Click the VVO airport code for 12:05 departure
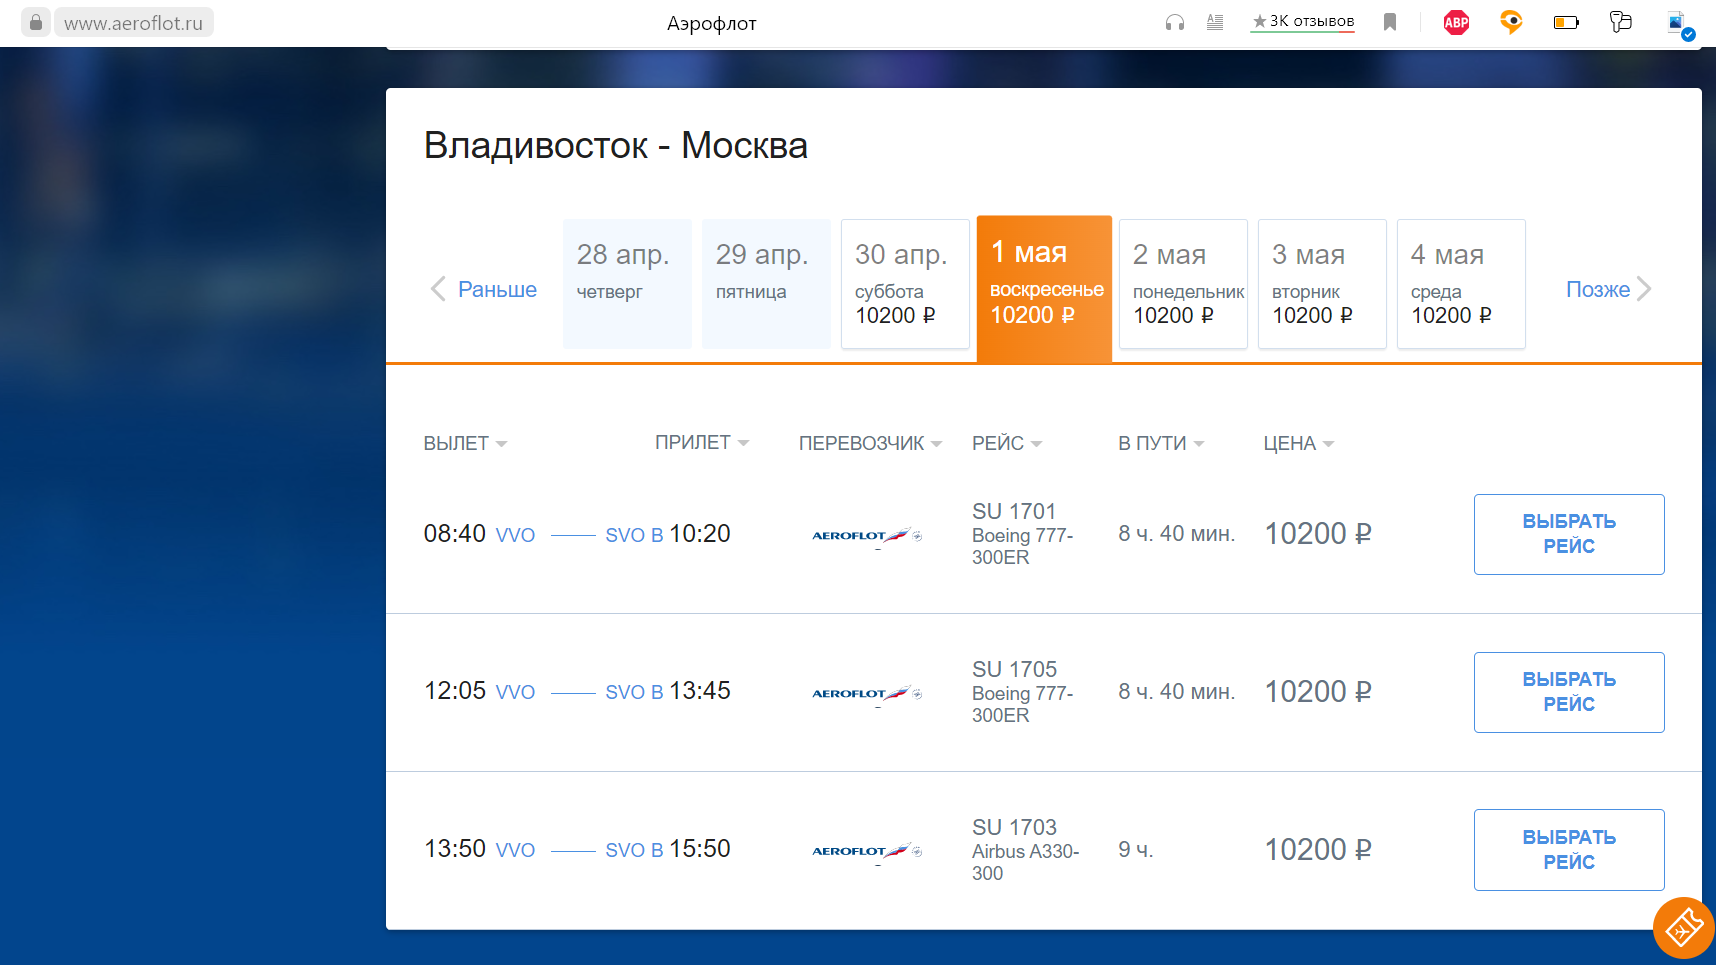 515,692
